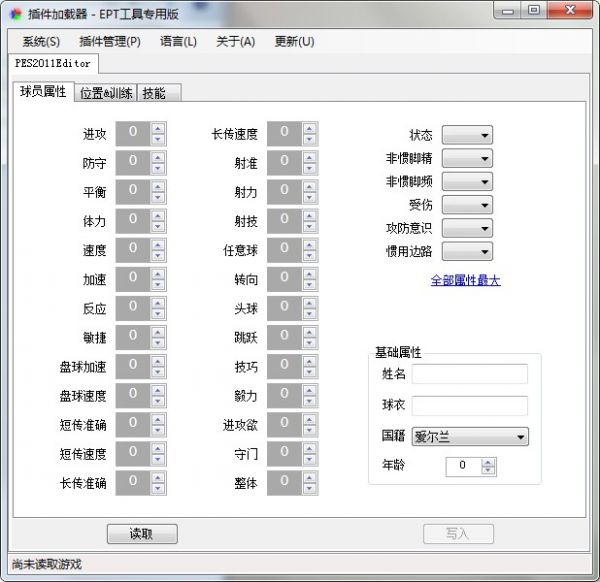Decrease the 进攻 value with down arrow
This screenshot has width=600, height=582.
pyautogui.click(x=158, y=139)
